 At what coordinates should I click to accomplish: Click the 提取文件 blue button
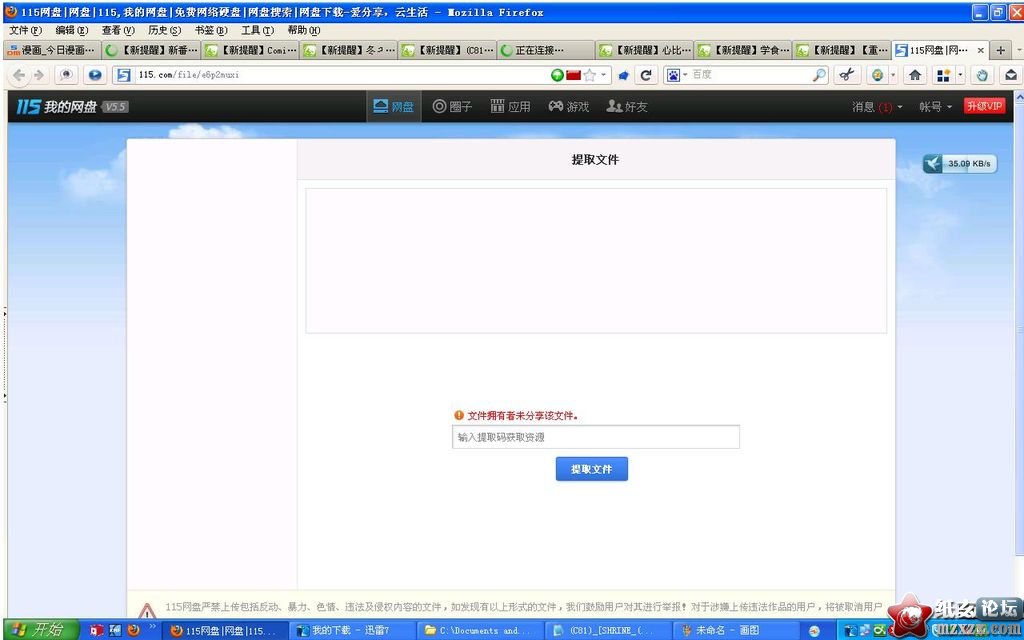click(x=591, y=469)
